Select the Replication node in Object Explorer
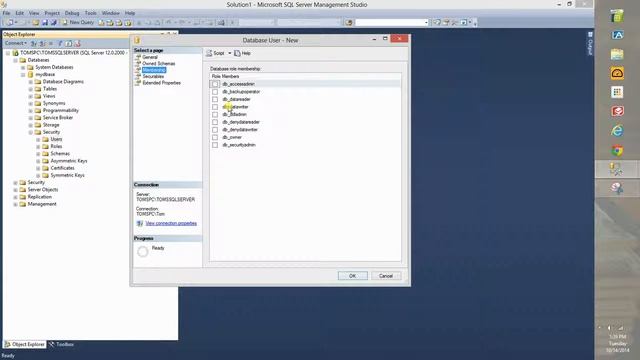 (40, 197)
